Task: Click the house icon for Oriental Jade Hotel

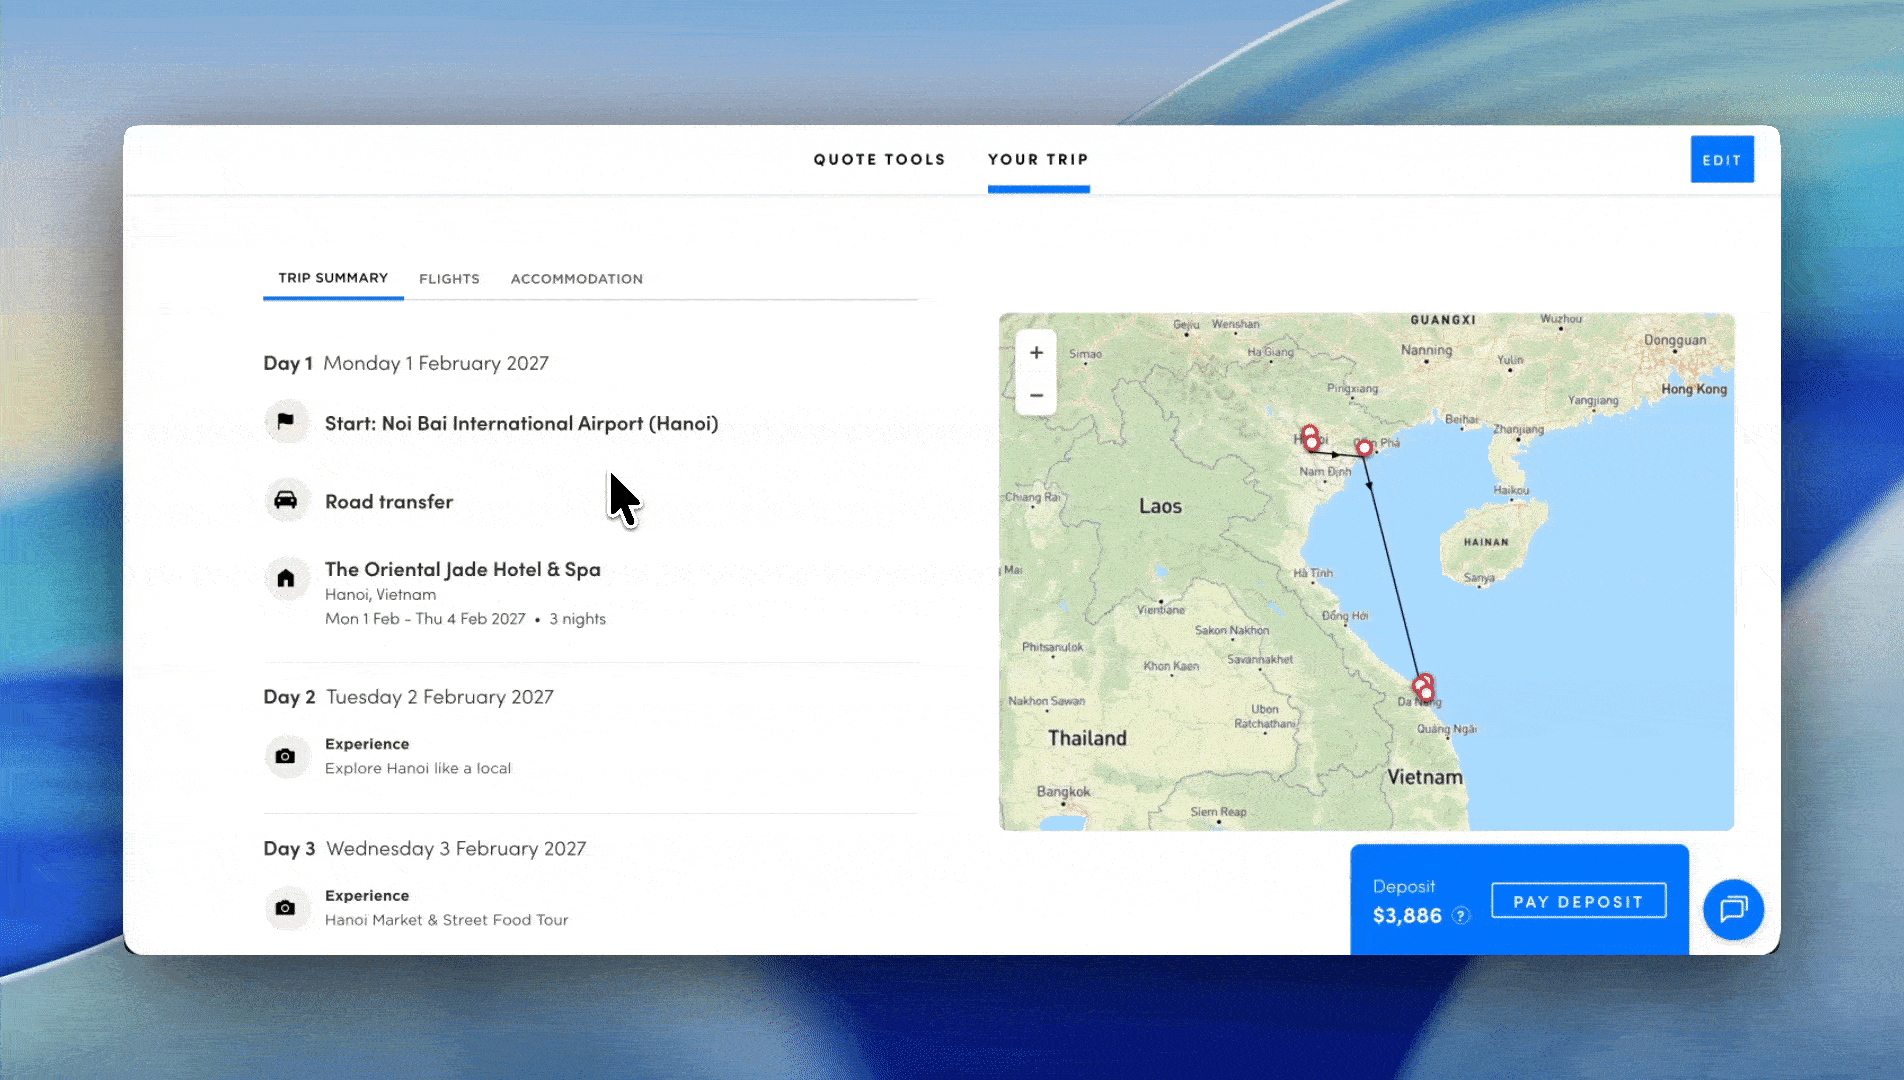Action: click(x=286, y=578)
